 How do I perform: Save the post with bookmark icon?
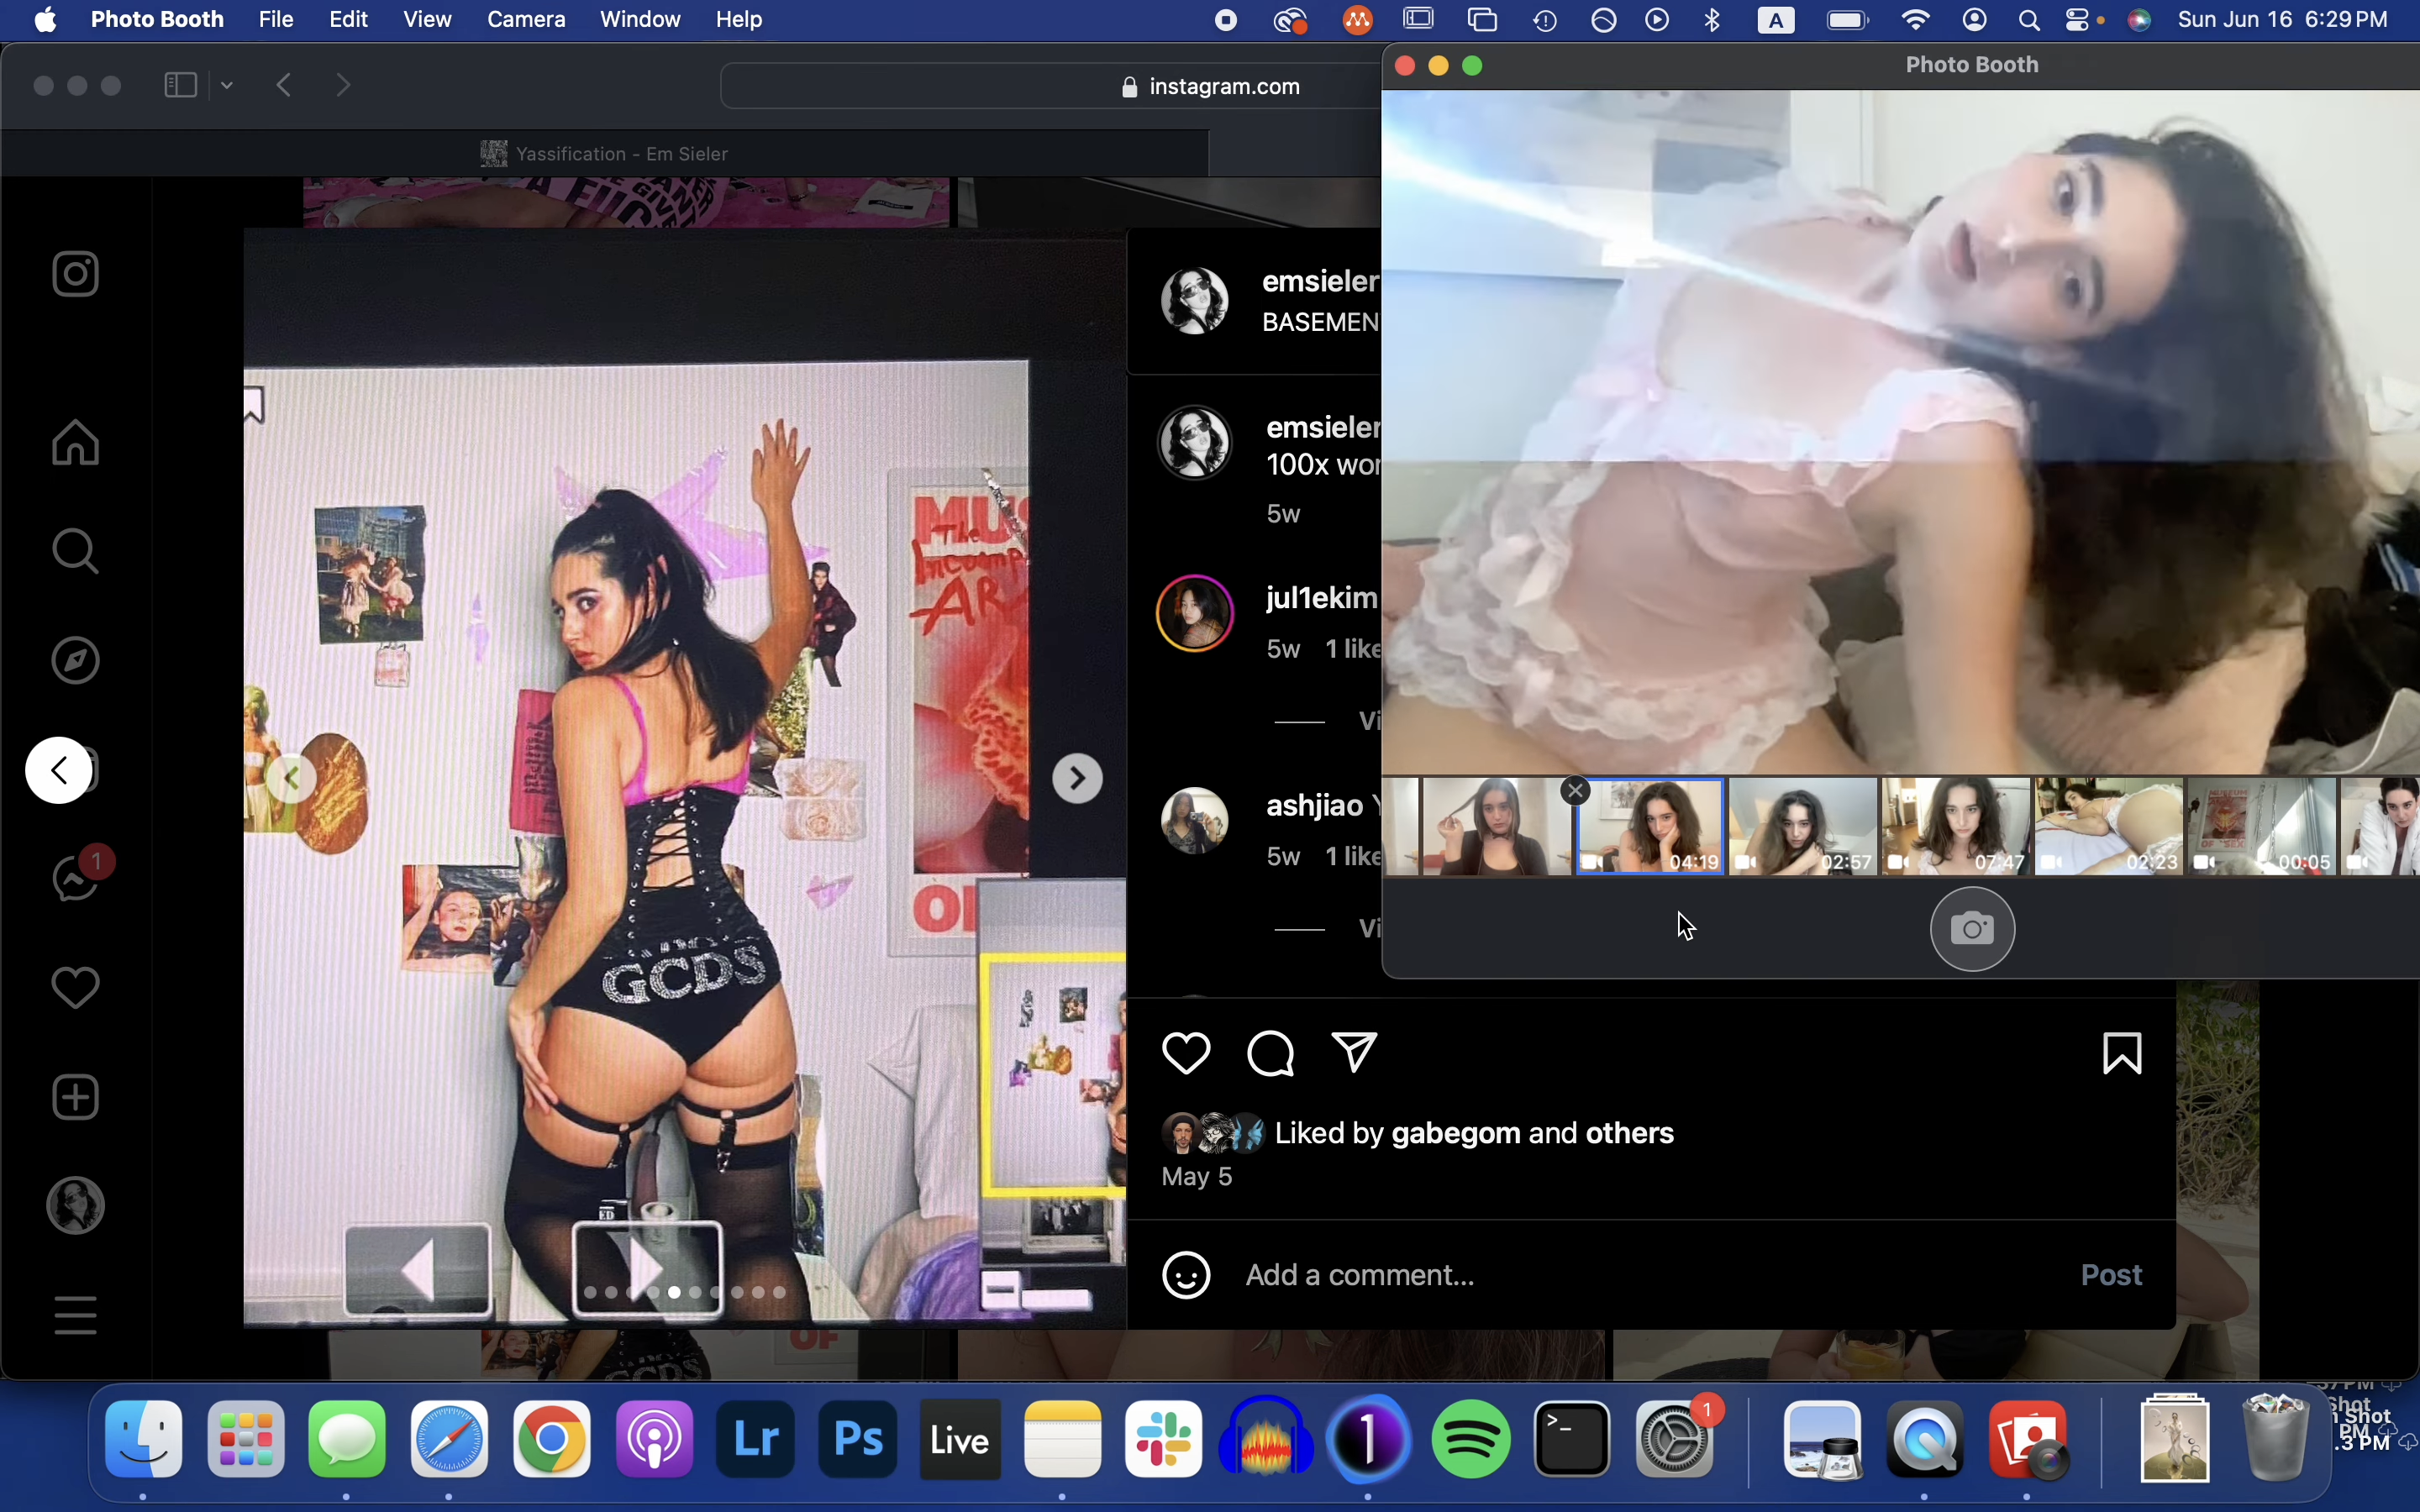pos(2121,1054)
